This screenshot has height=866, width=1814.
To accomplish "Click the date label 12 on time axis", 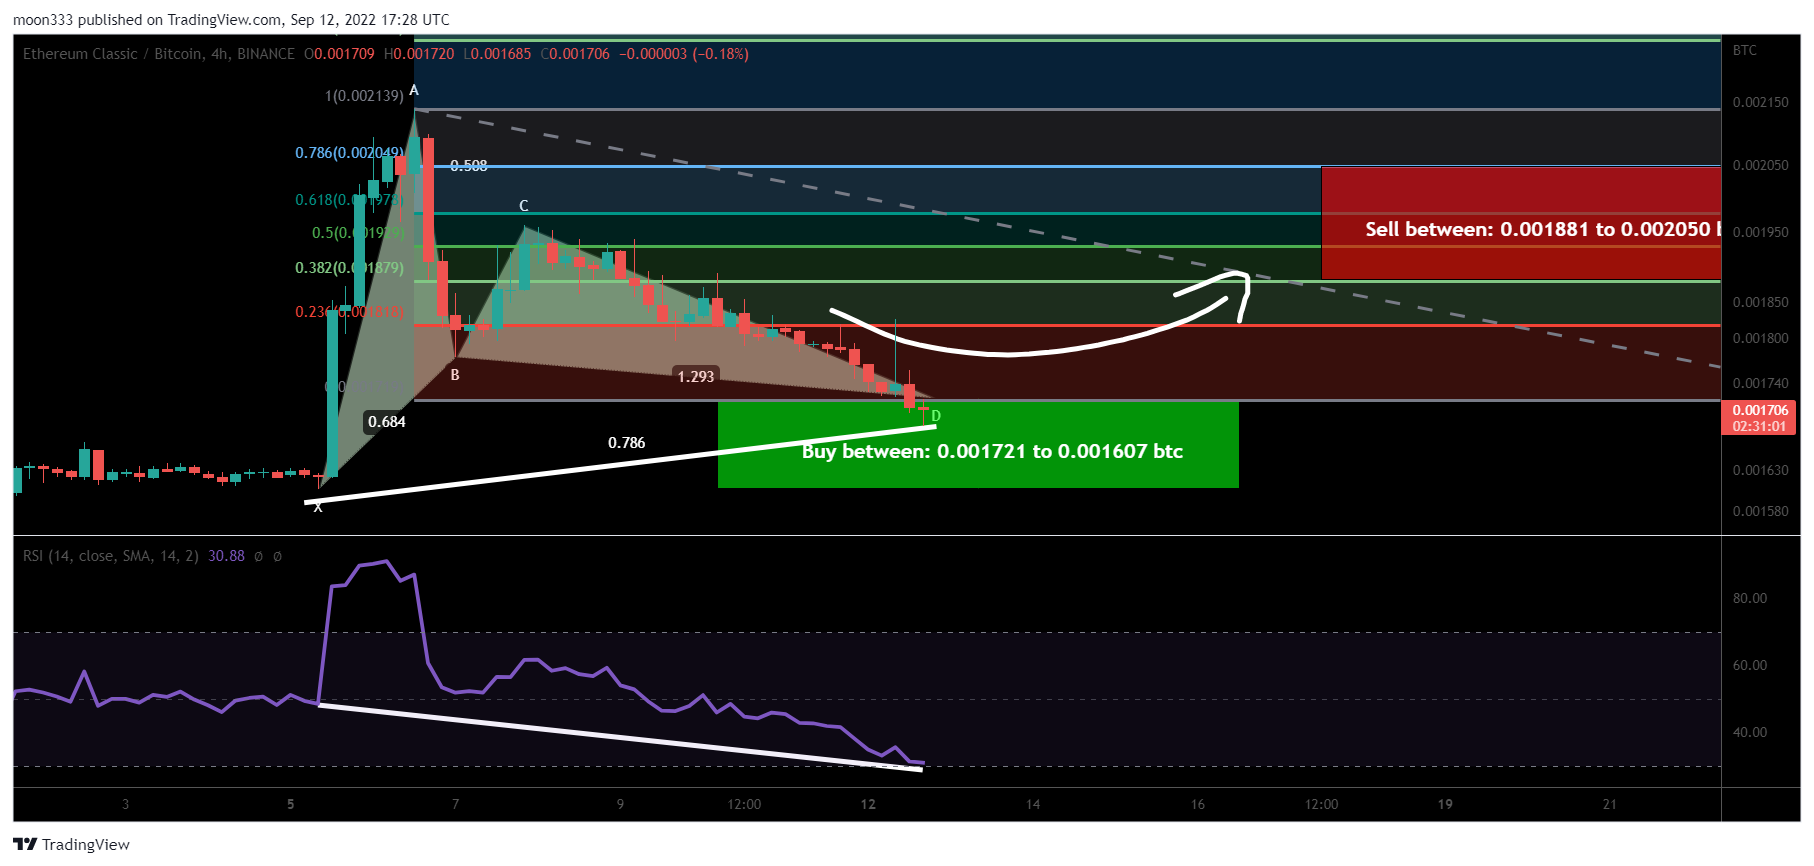I will pyautogui.click(x=868, y=804).
